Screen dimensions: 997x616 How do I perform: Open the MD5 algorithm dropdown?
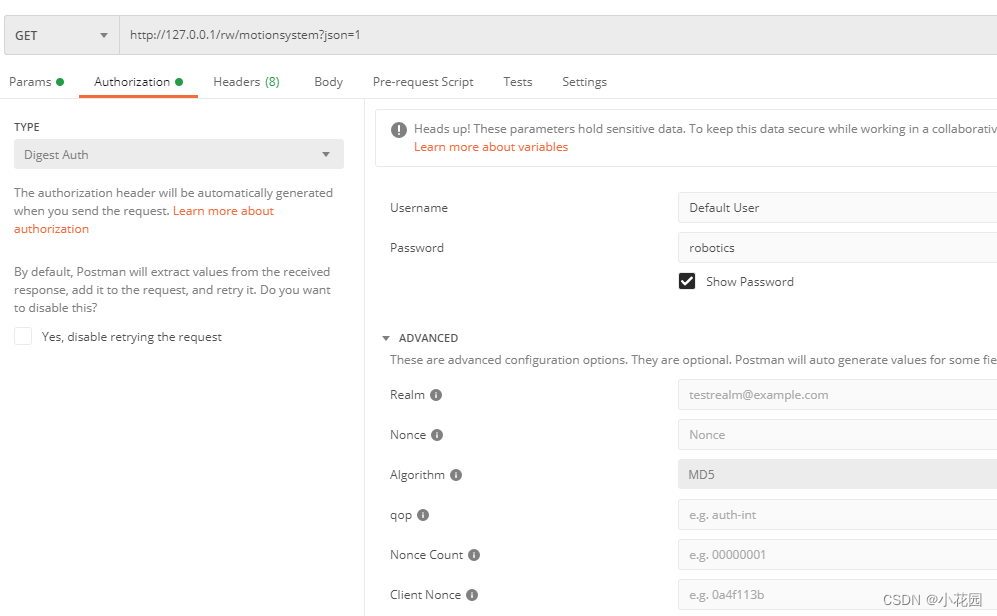[836, 475]
